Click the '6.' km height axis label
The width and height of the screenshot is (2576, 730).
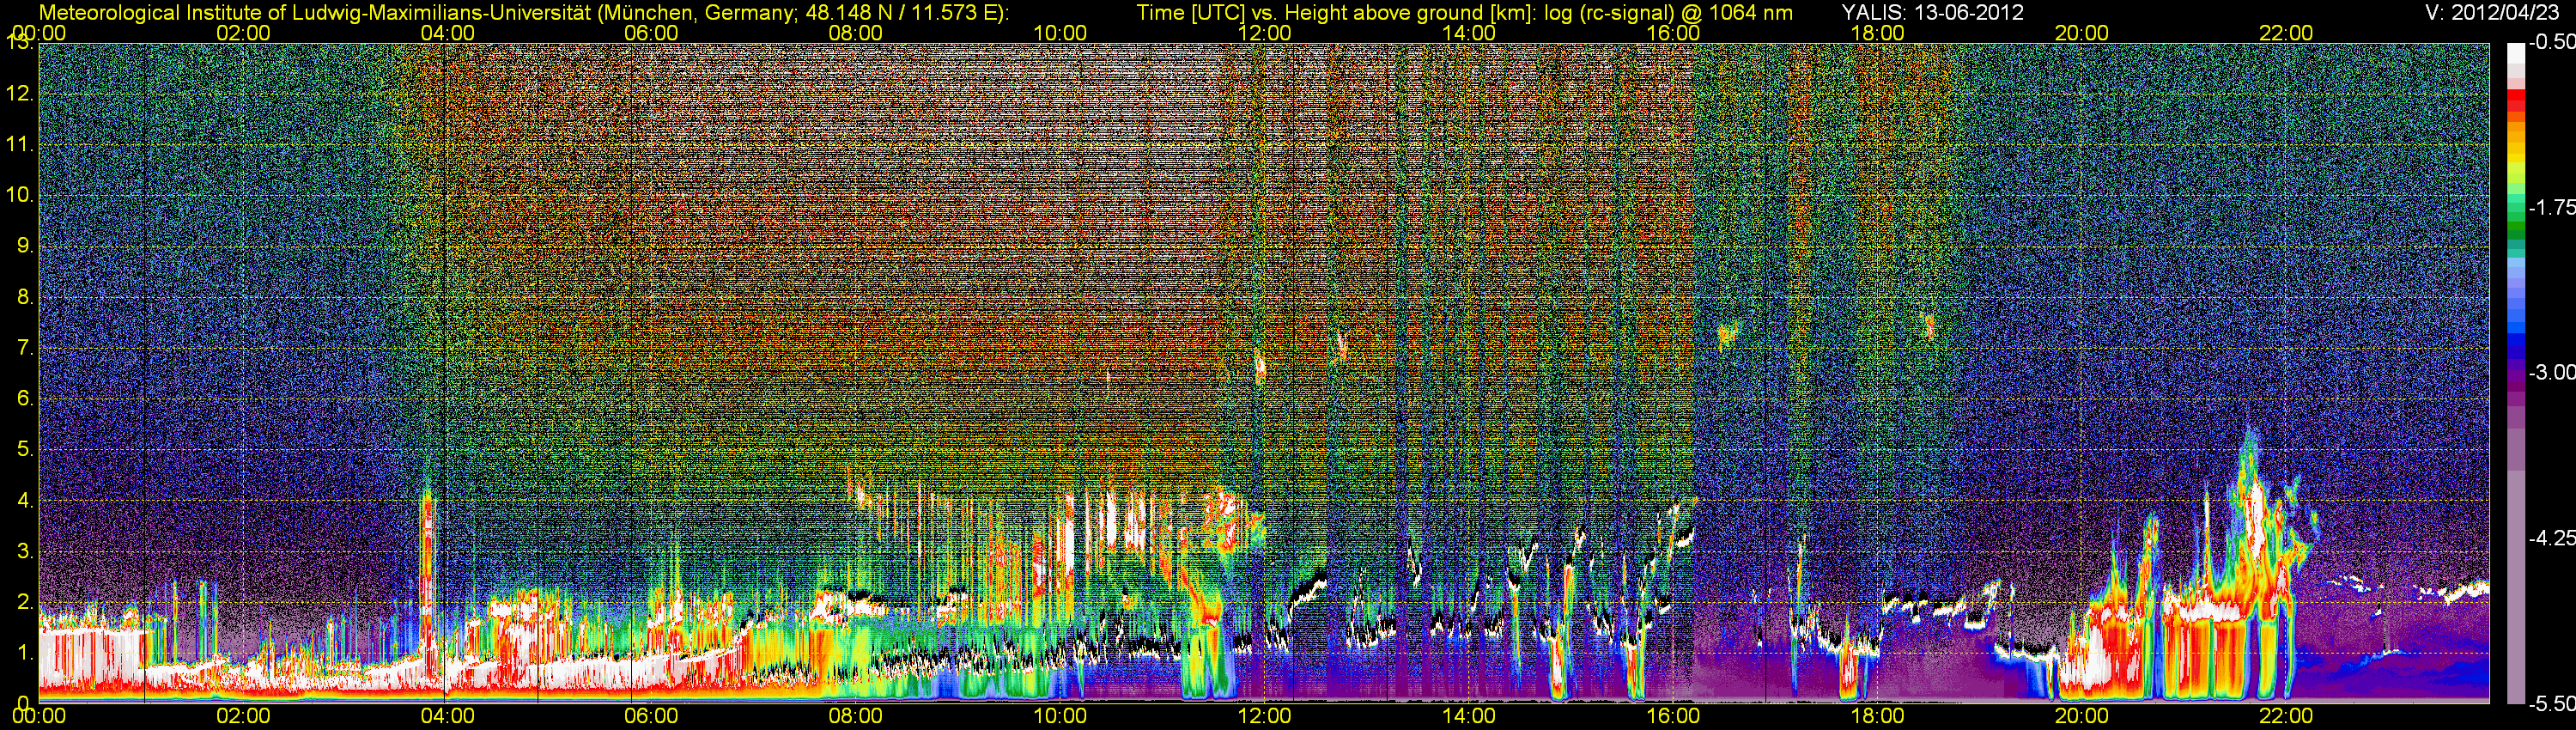[25, 398]
